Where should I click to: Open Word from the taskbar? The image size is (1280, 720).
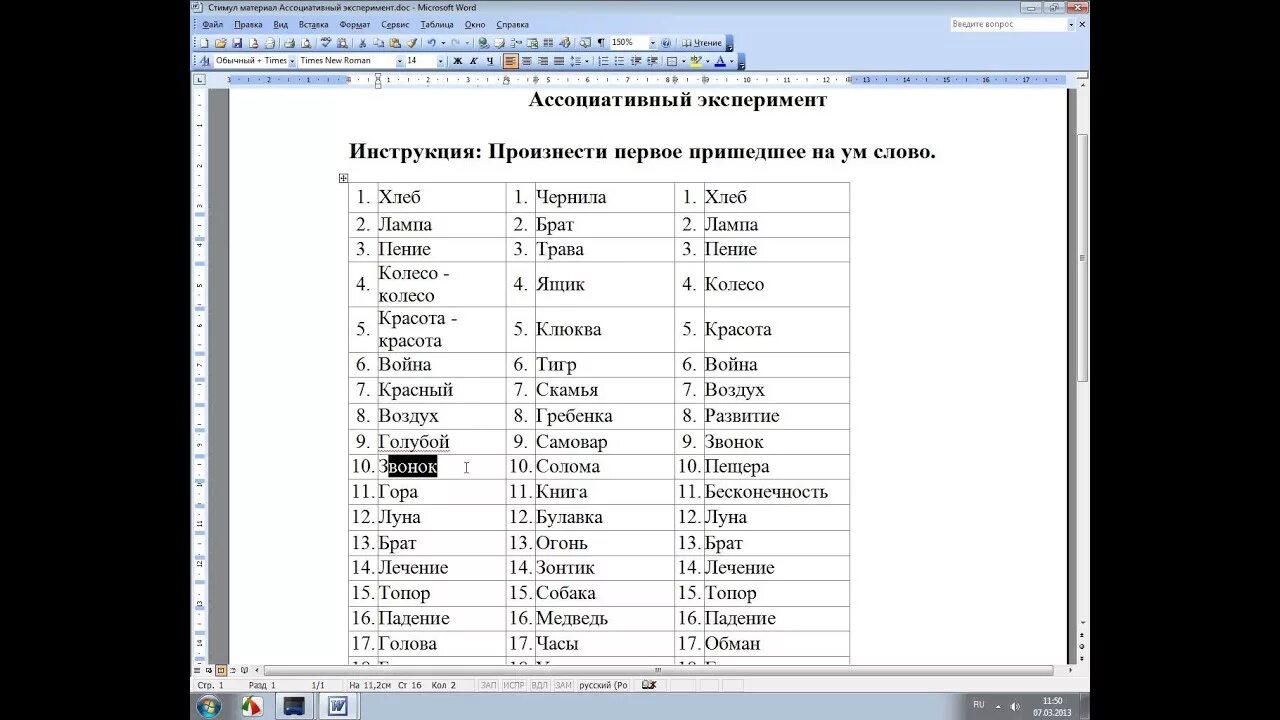coord(337,706)
